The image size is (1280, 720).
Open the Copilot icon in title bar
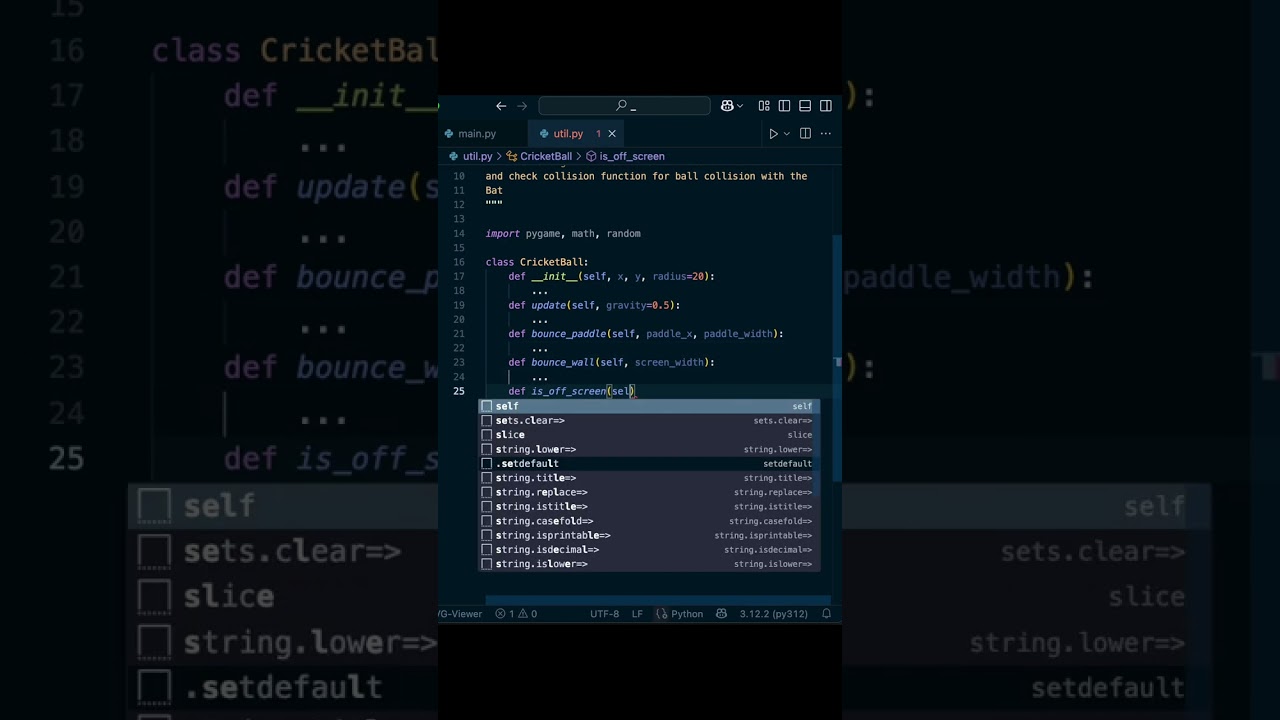(x=727, y=106)
